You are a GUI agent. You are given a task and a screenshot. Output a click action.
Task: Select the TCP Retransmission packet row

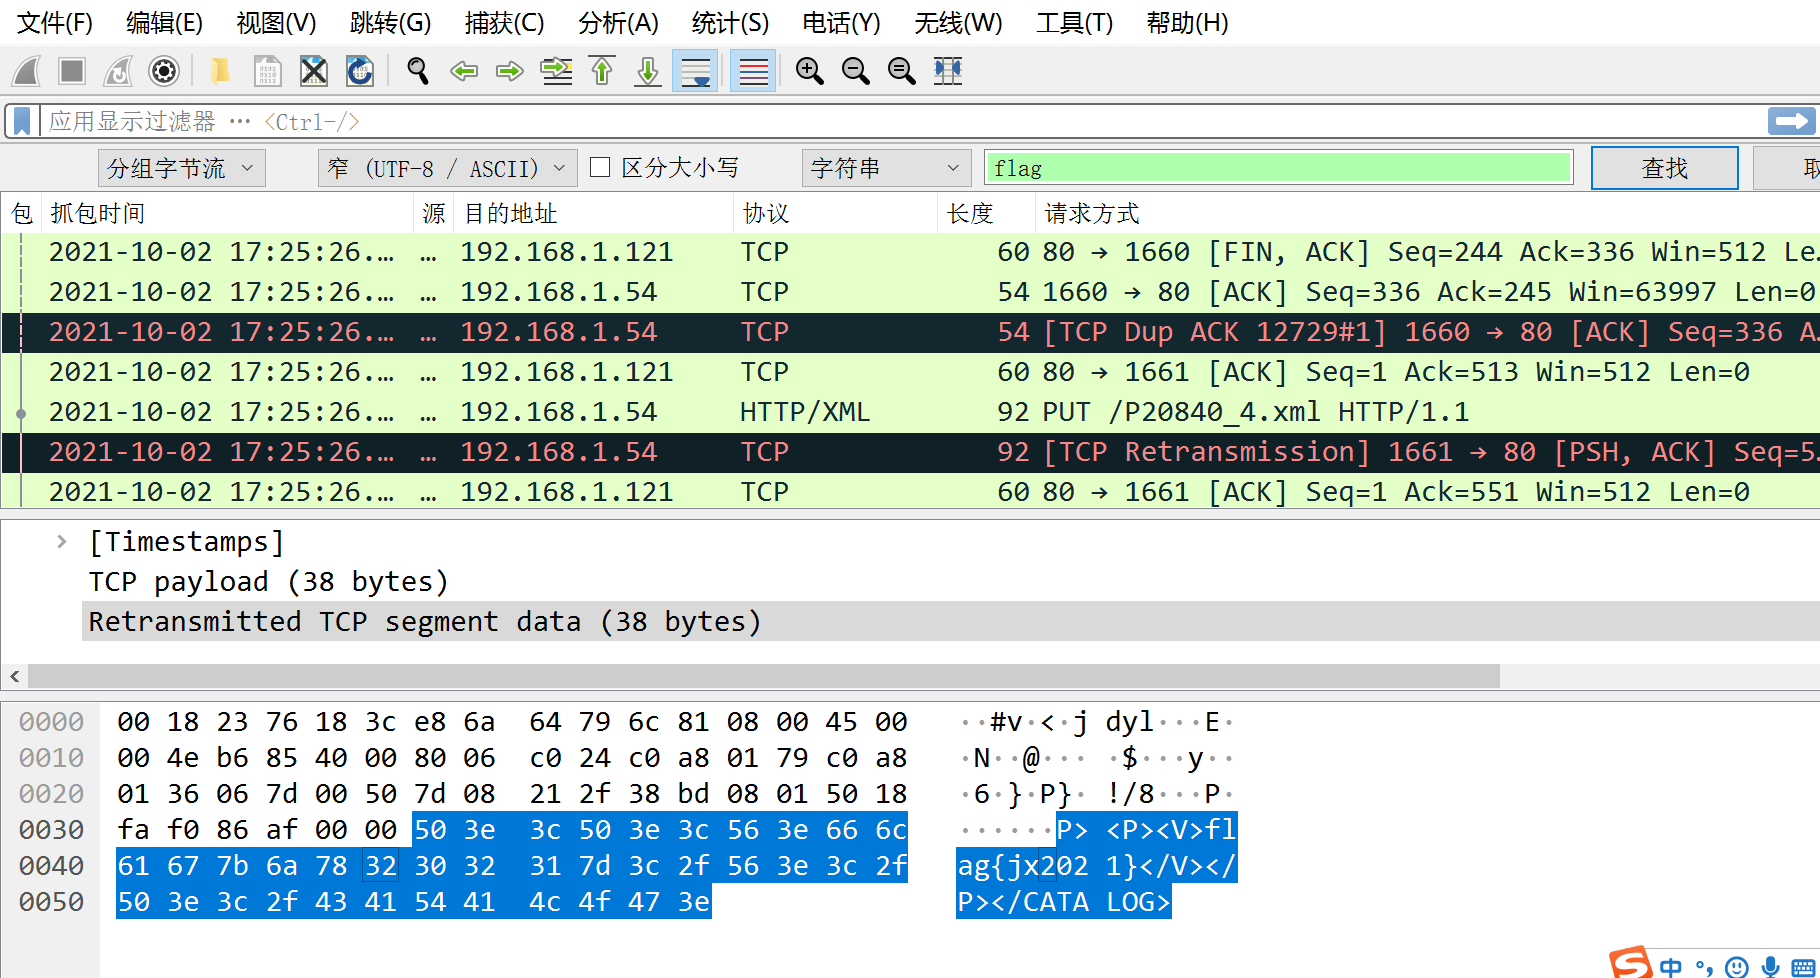(x=910, y=452)
